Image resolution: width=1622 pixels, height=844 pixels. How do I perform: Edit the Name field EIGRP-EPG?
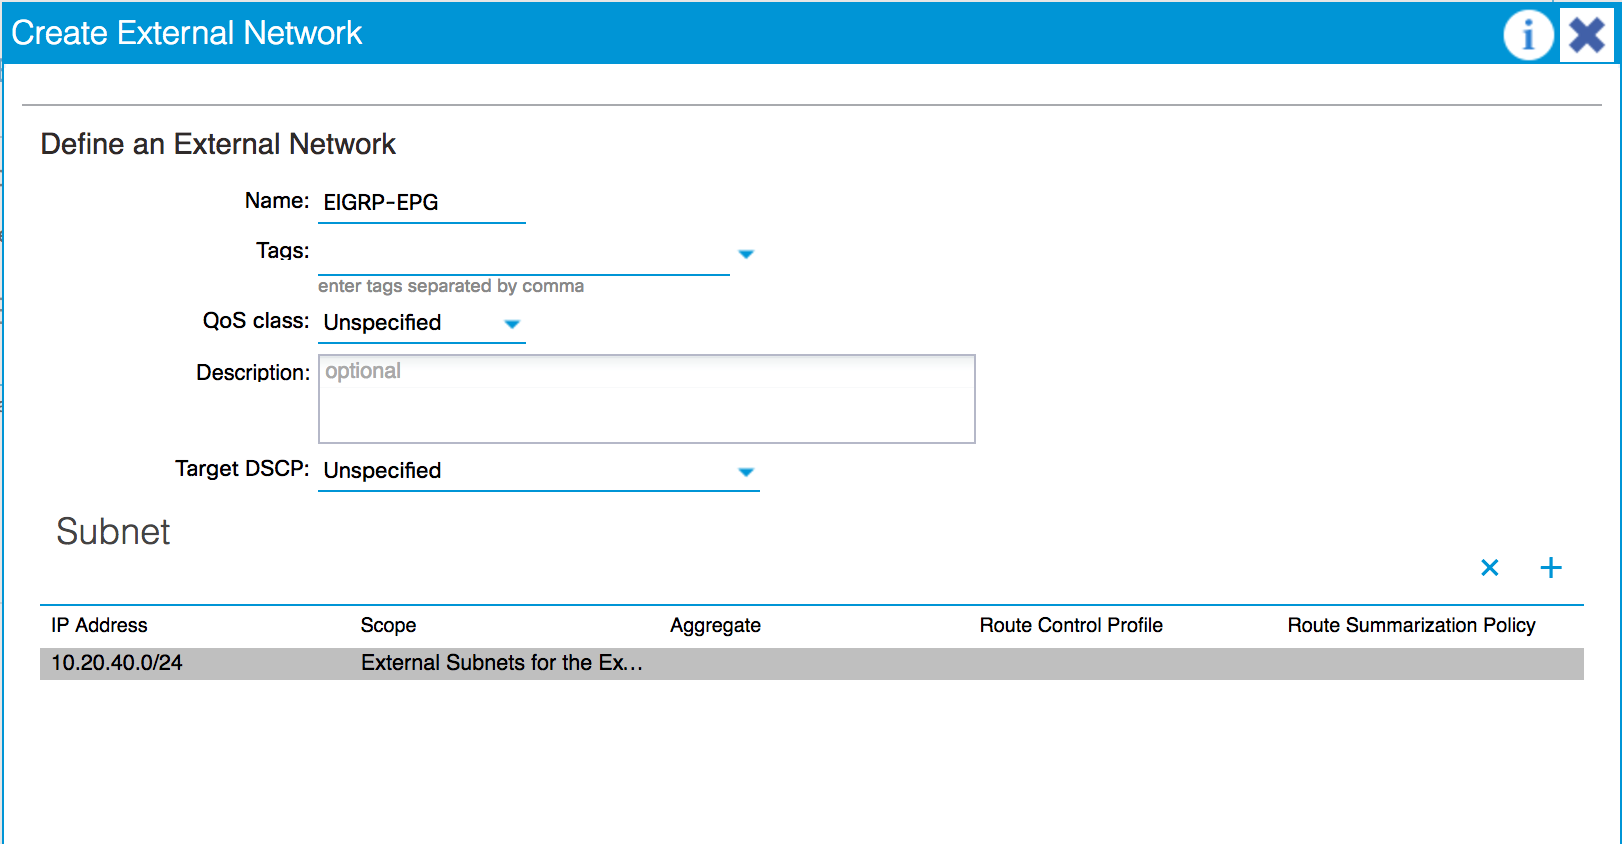[422, 203]
